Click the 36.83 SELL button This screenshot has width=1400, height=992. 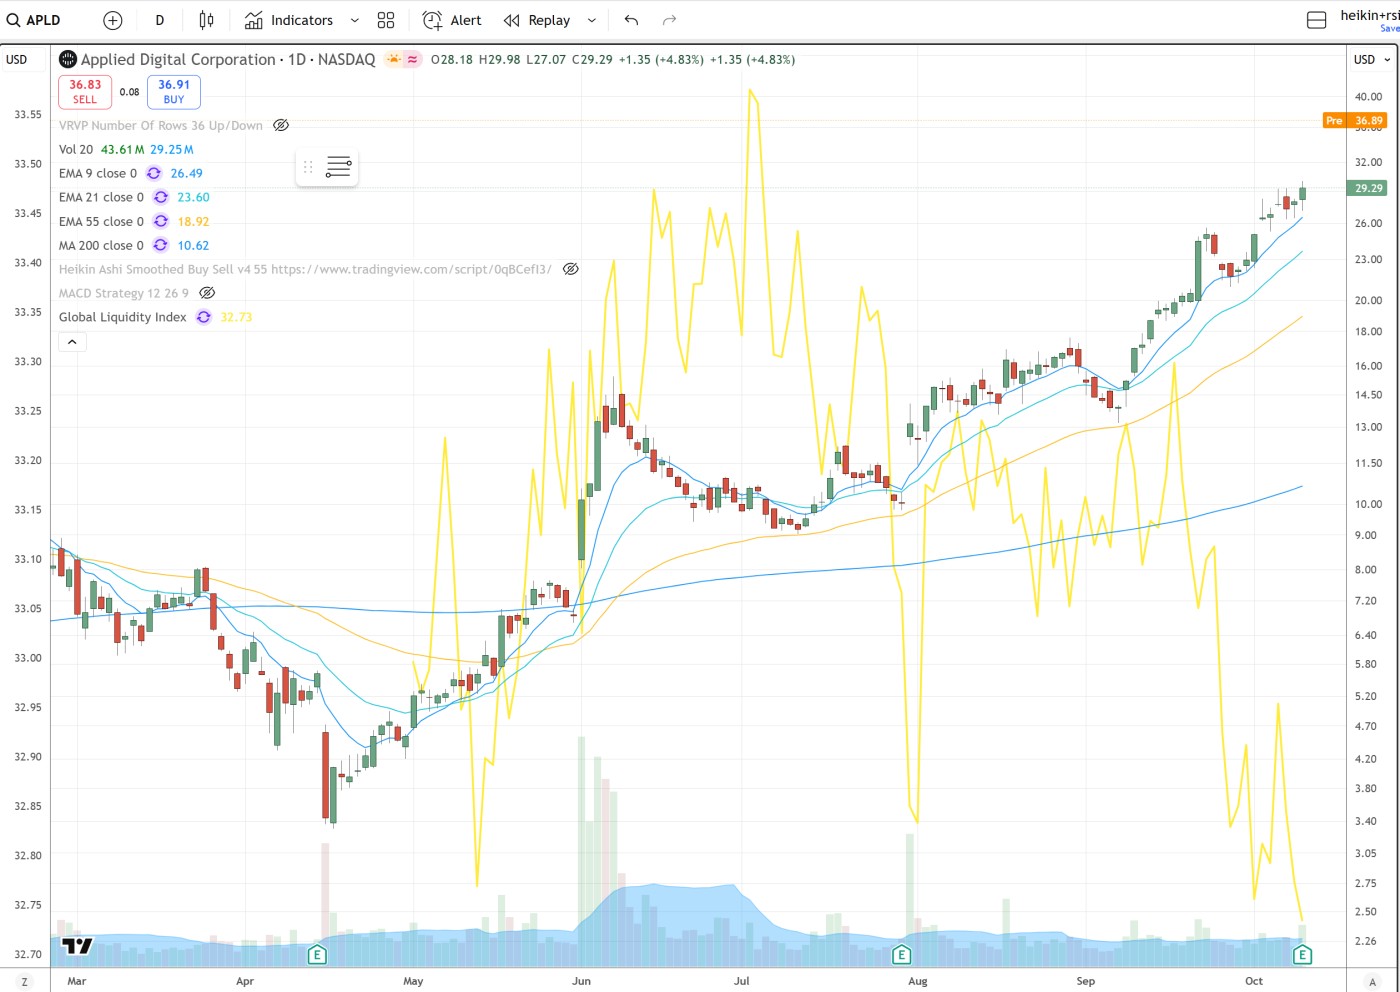tap(85, 91)
